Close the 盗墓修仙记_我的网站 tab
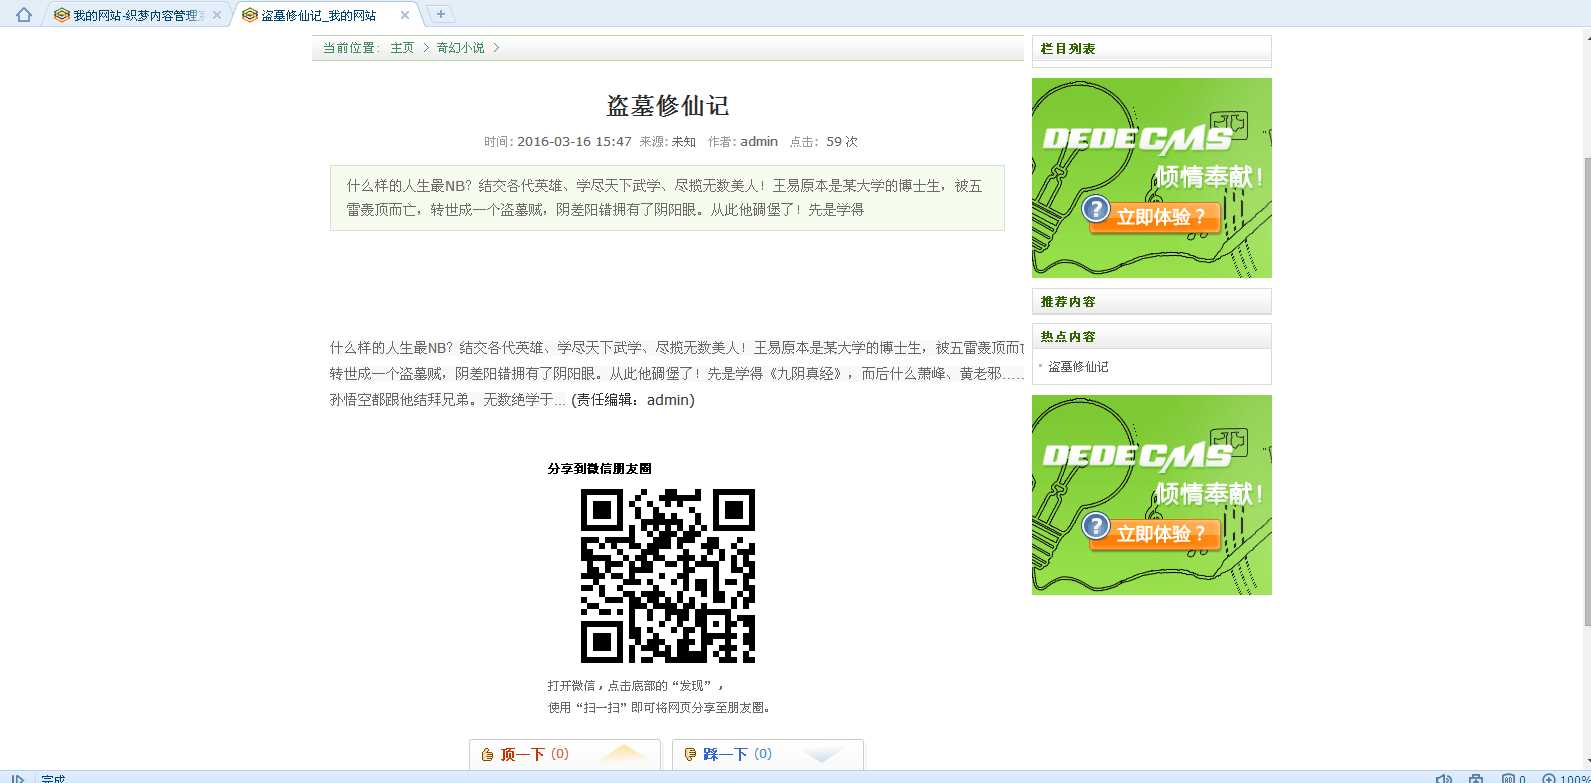 click(405, 15)
